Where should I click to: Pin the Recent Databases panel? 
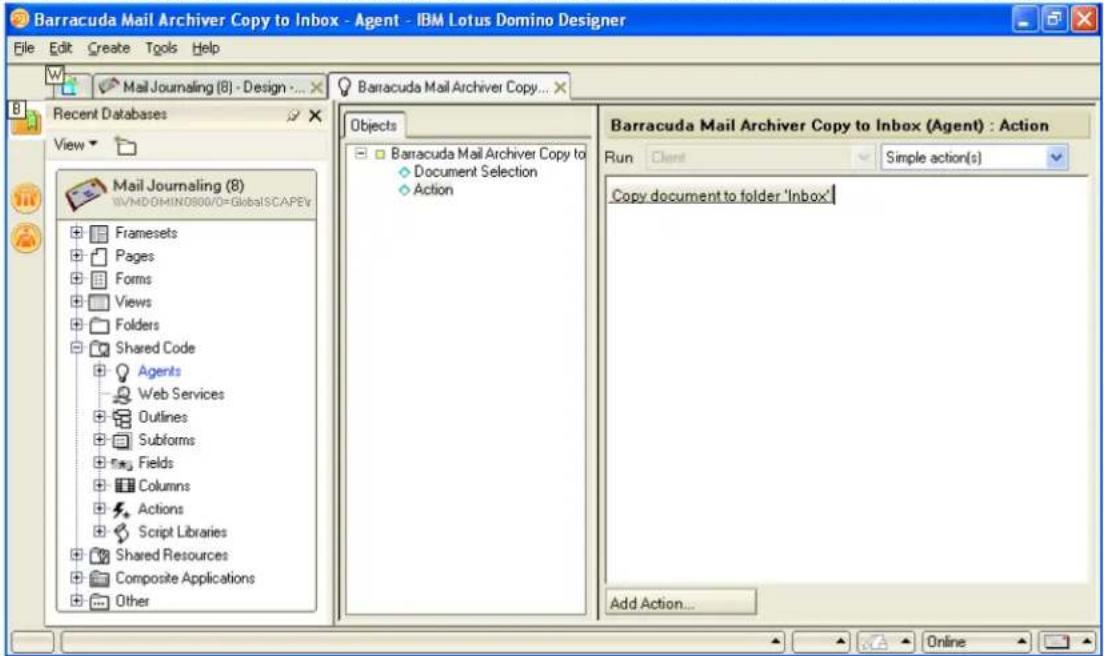[x=293, y=115]
